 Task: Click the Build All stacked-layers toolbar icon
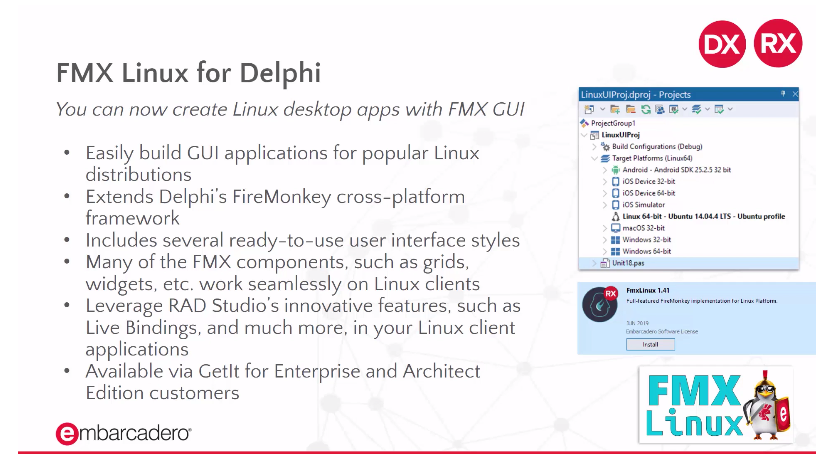(696, 110)
